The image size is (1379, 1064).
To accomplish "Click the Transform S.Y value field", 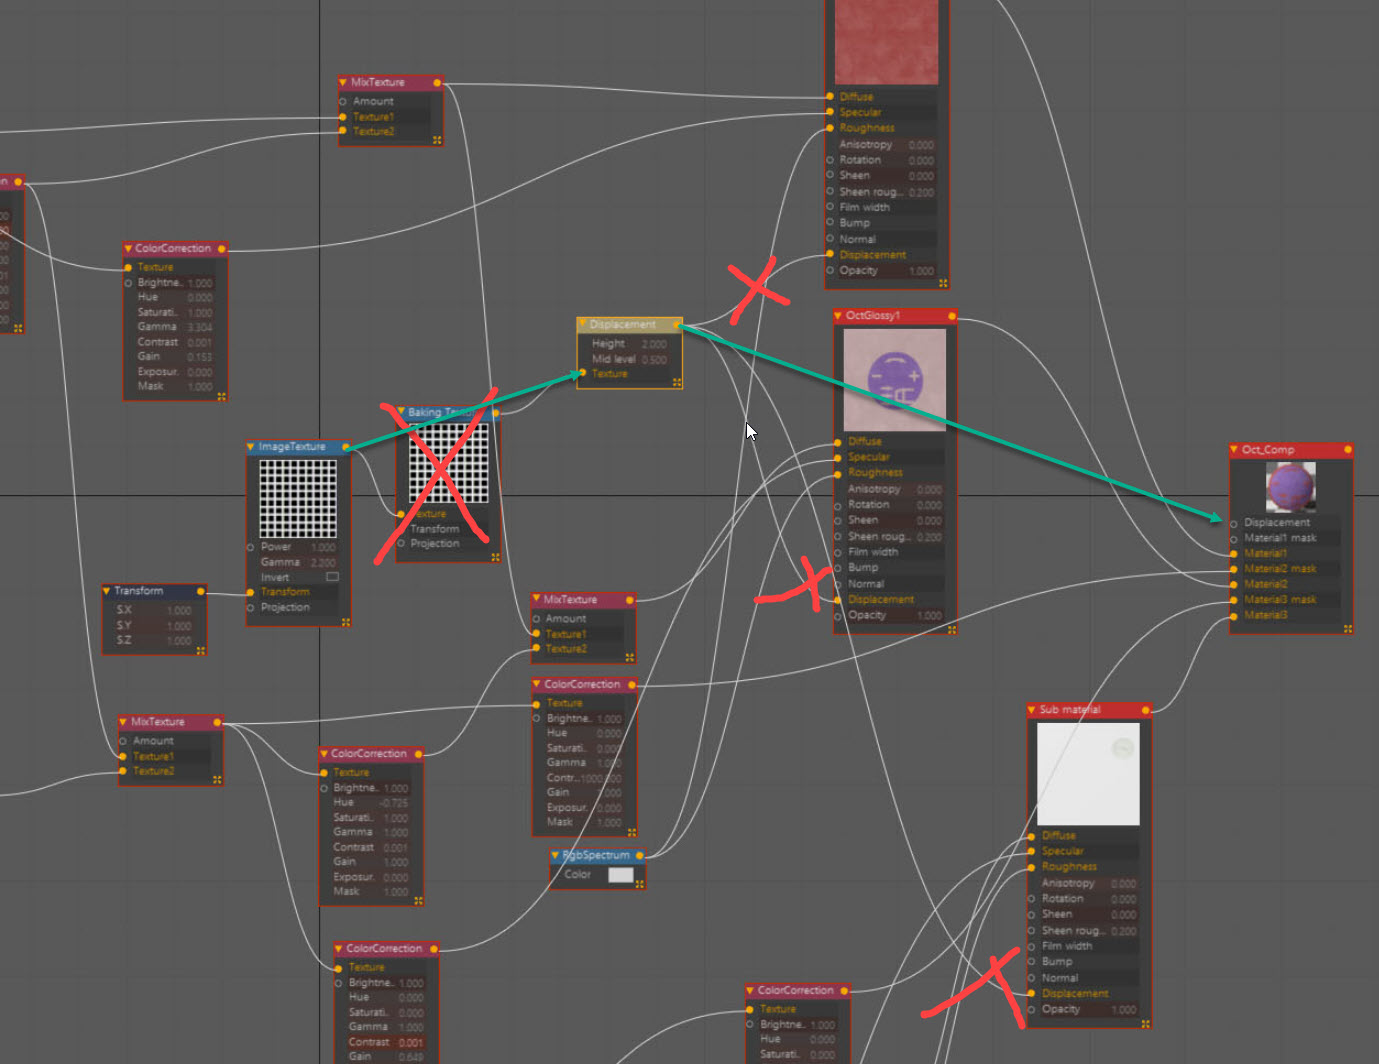I will tap(179, 626).
